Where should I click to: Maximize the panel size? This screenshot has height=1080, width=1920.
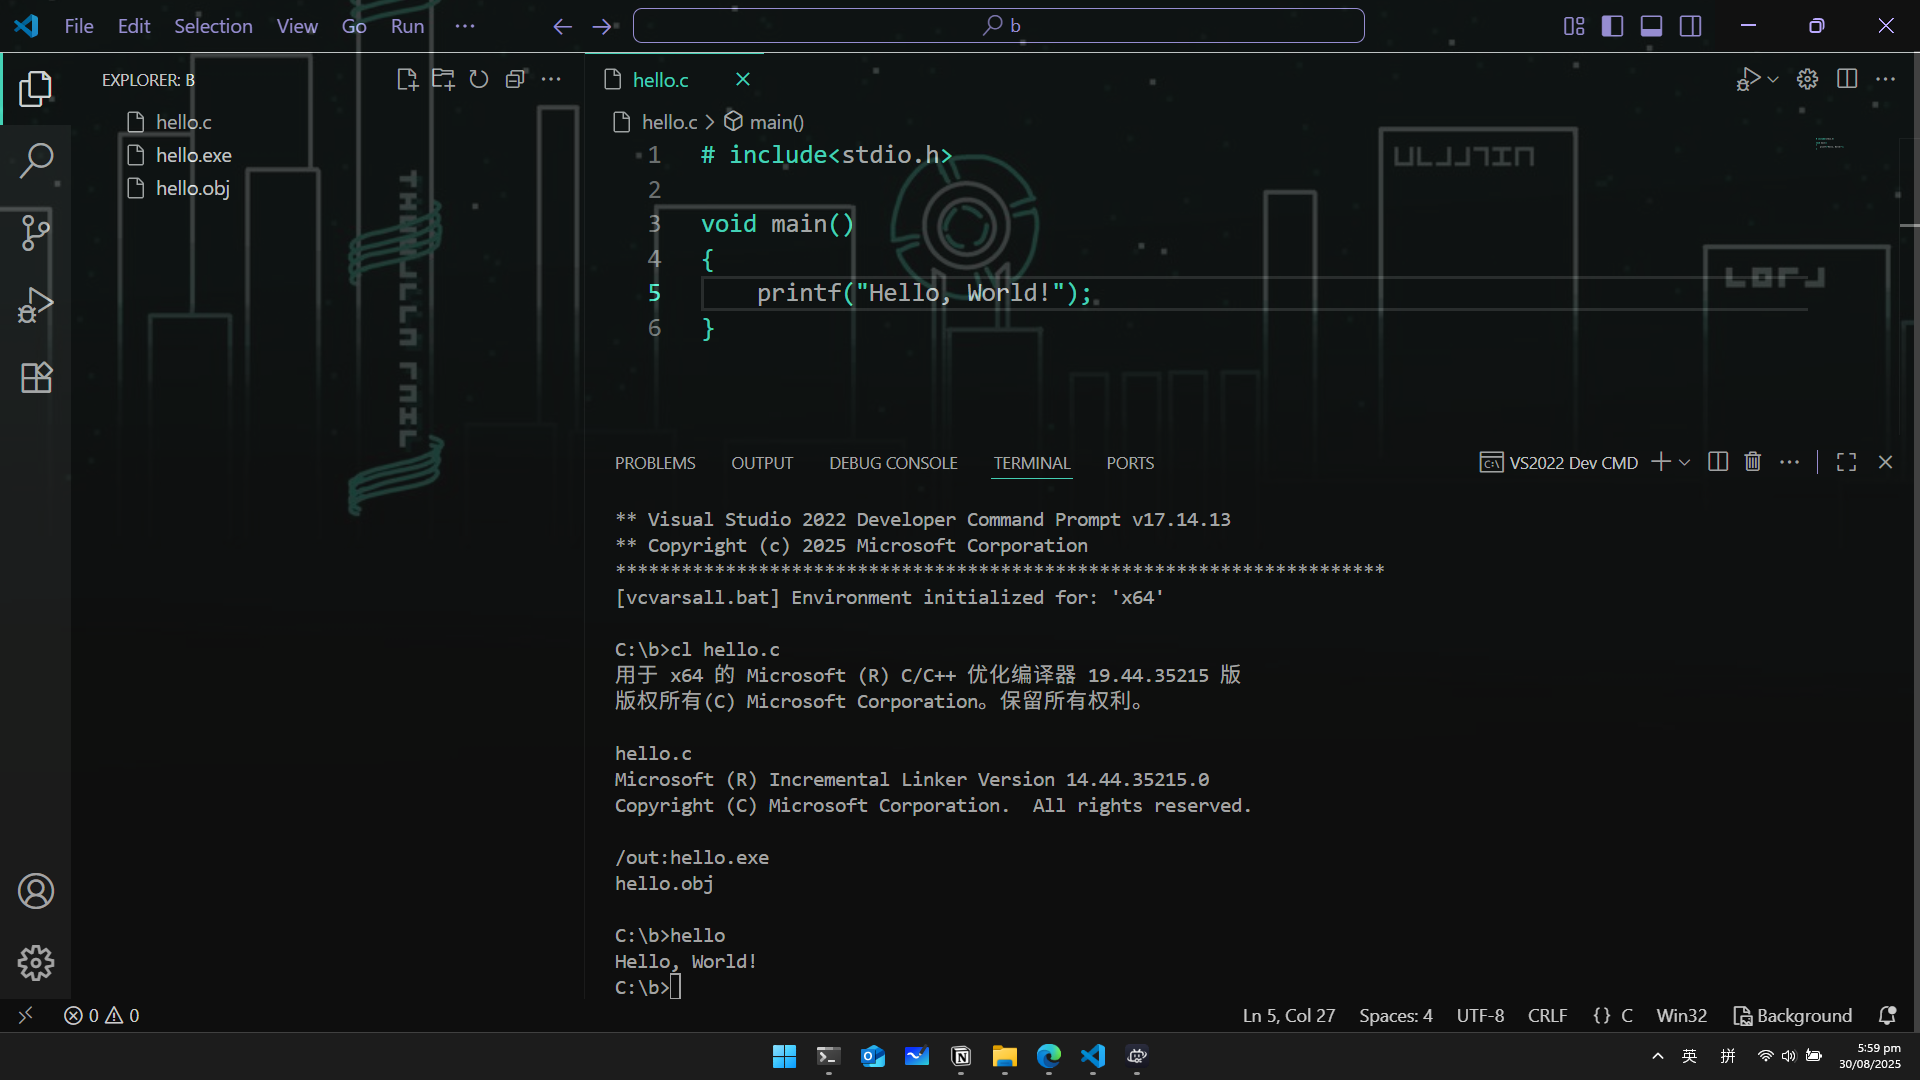tap(1846, 462)
